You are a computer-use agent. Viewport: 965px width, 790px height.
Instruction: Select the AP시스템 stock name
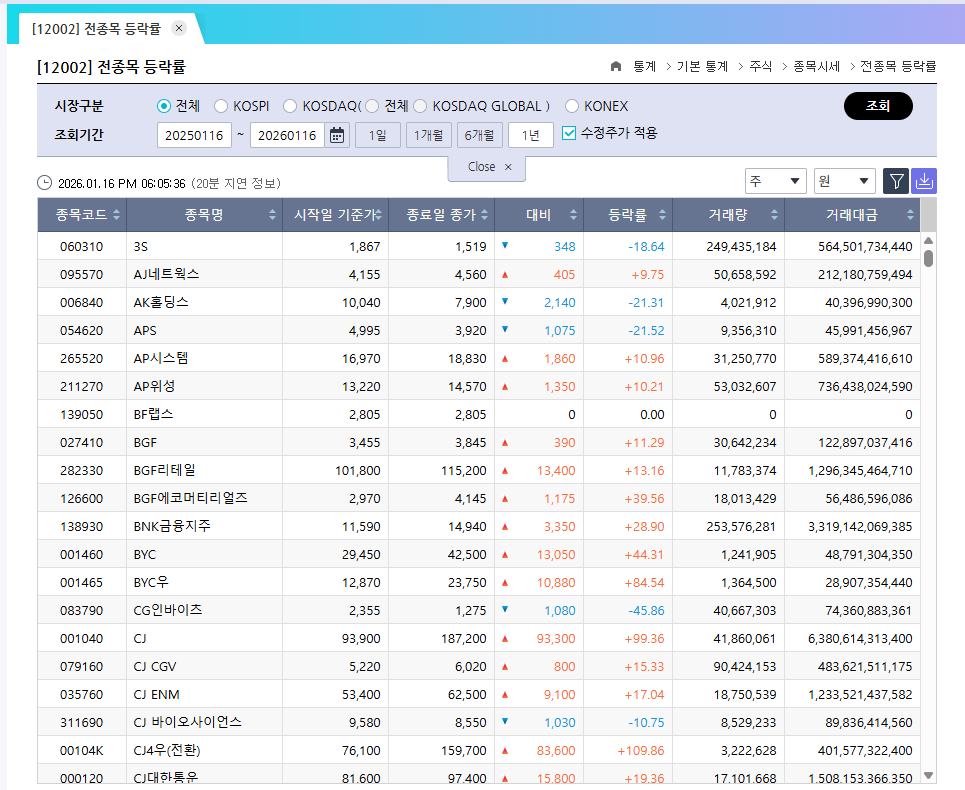161,358
